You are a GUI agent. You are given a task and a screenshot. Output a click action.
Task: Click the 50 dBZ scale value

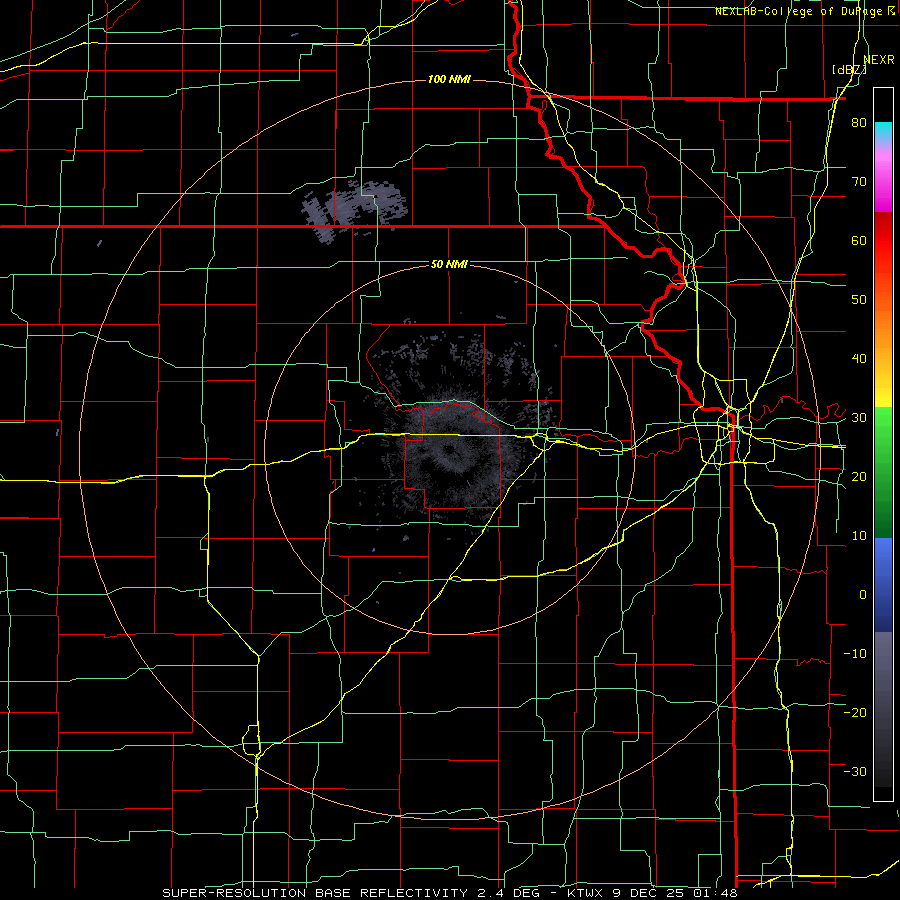click(x=859, y=300)
